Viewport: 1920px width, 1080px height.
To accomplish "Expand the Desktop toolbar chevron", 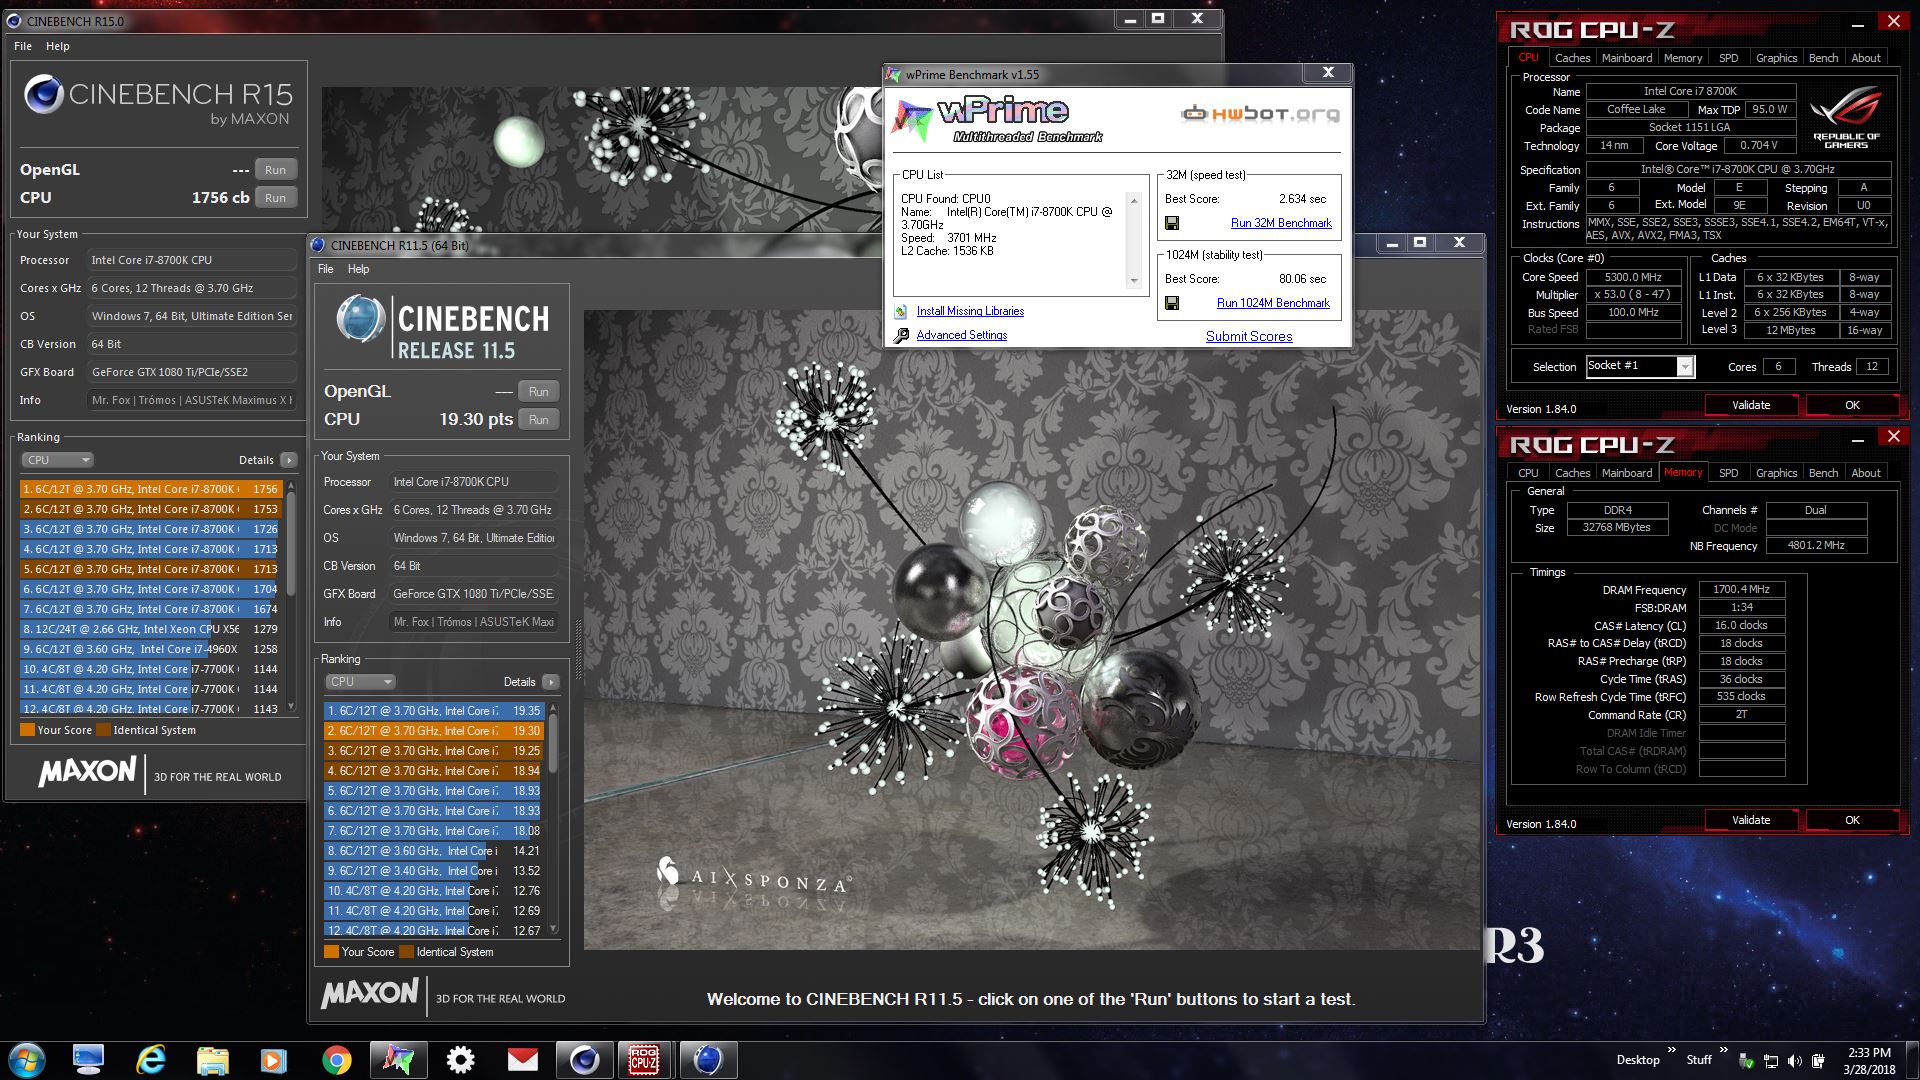I will click(x=1671, y=1050).
